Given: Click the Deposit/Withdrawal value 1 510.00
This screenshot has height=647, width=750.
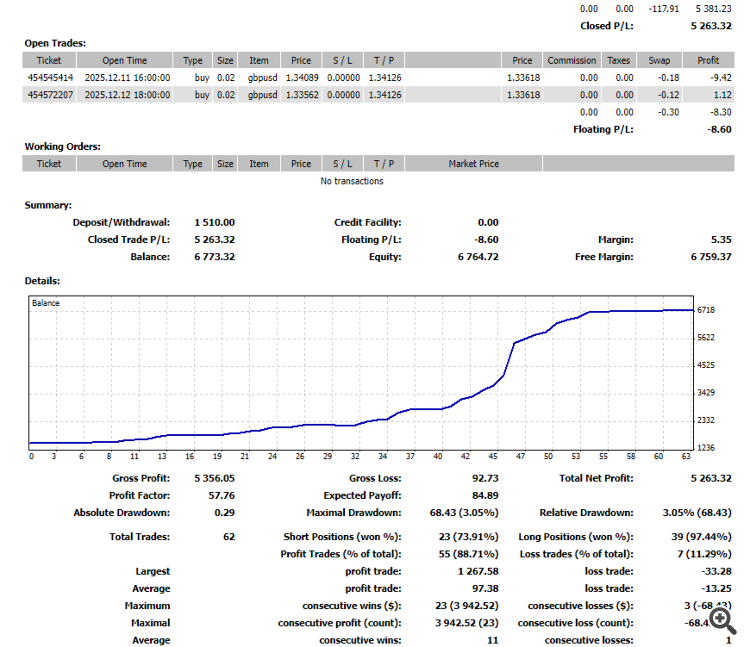Looking at the screenshot, I should [x=214, y=222].
